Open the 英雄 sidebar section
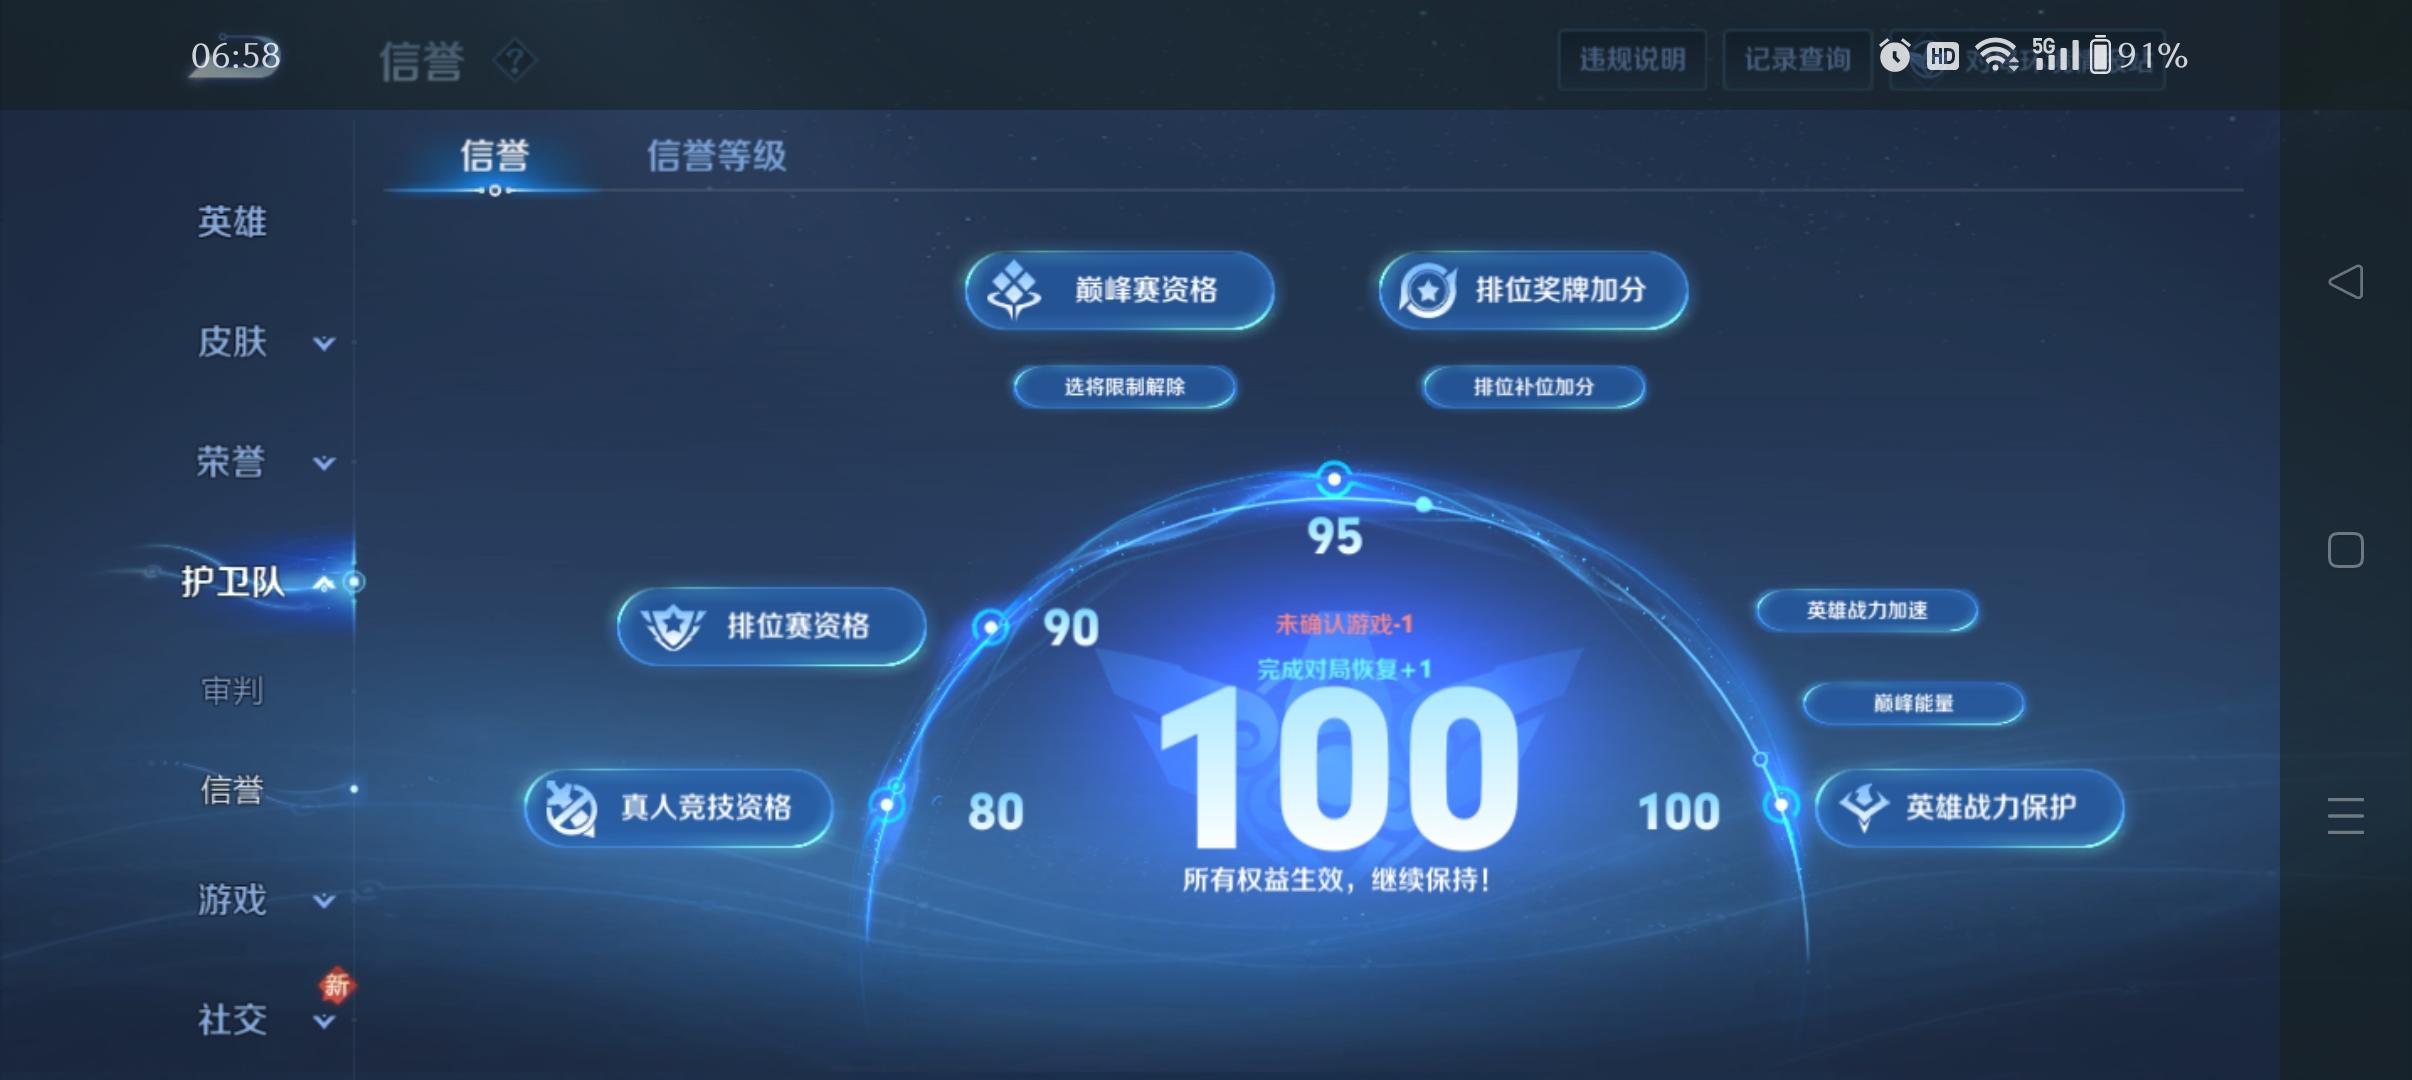This screenshot has width=2412, height=1080. point(232,222)
